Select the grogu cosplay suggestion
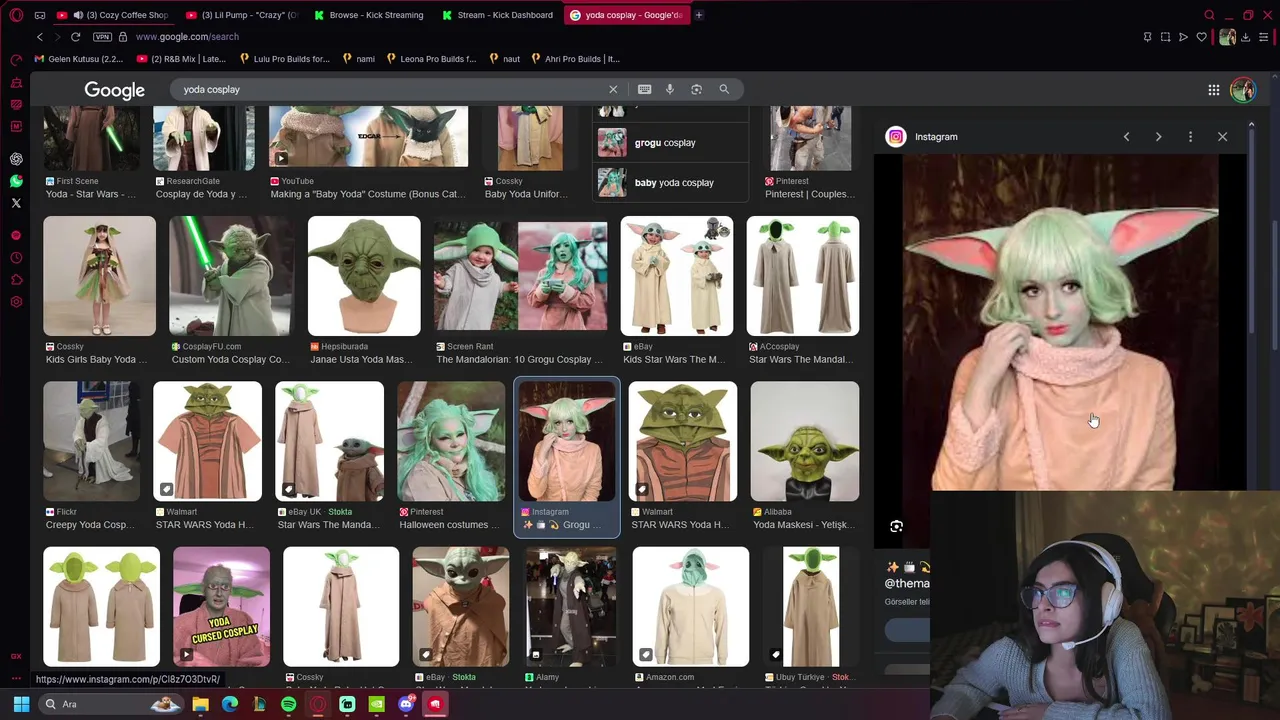The height and width of the screenshot is (720, 1280). pyautogui.click(x=671, y=143)
